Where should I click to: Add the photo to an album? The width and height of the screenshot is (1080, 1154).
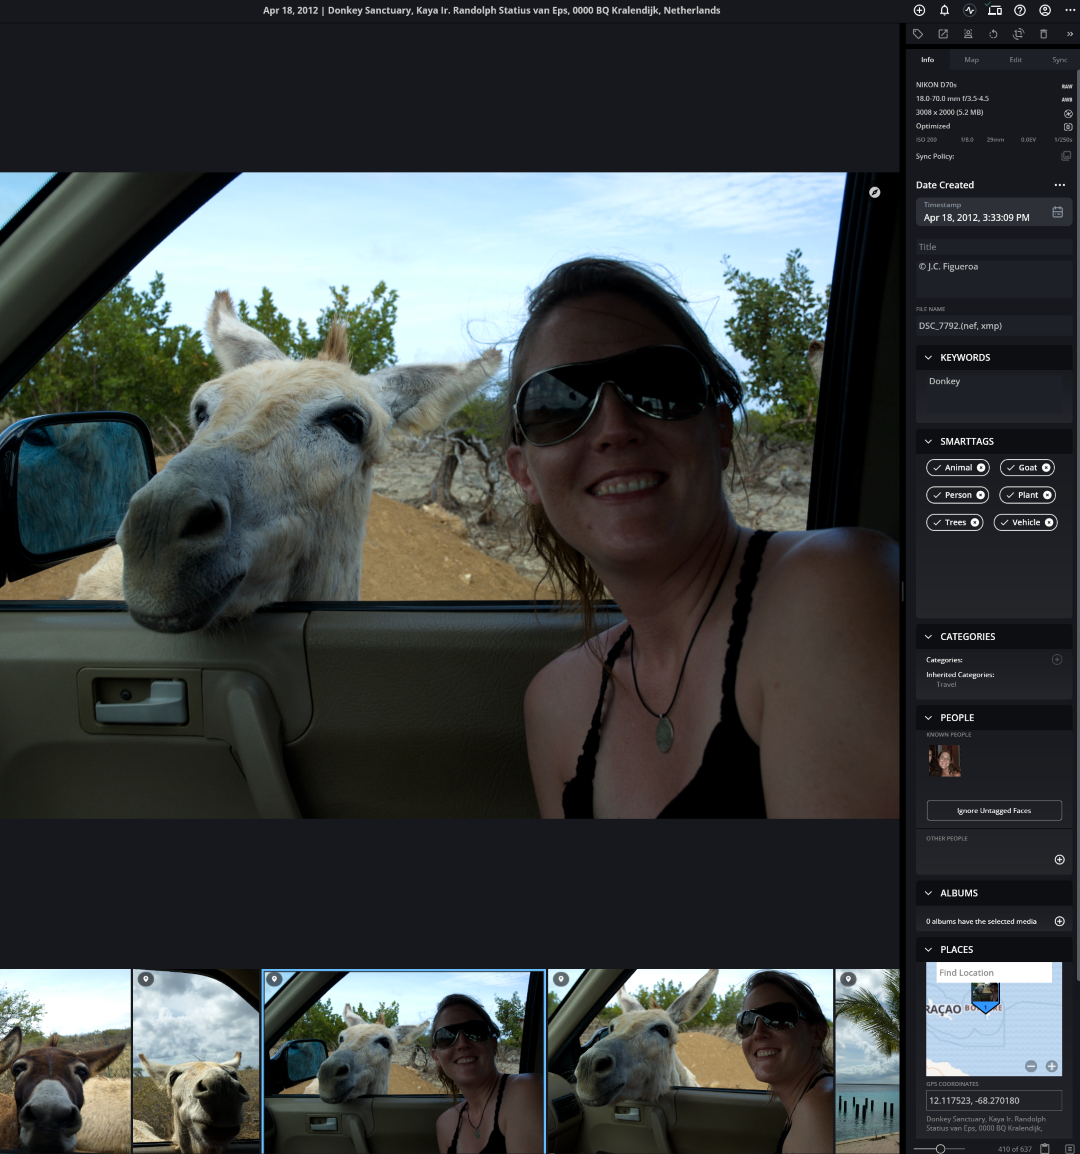pos(1059,921)
